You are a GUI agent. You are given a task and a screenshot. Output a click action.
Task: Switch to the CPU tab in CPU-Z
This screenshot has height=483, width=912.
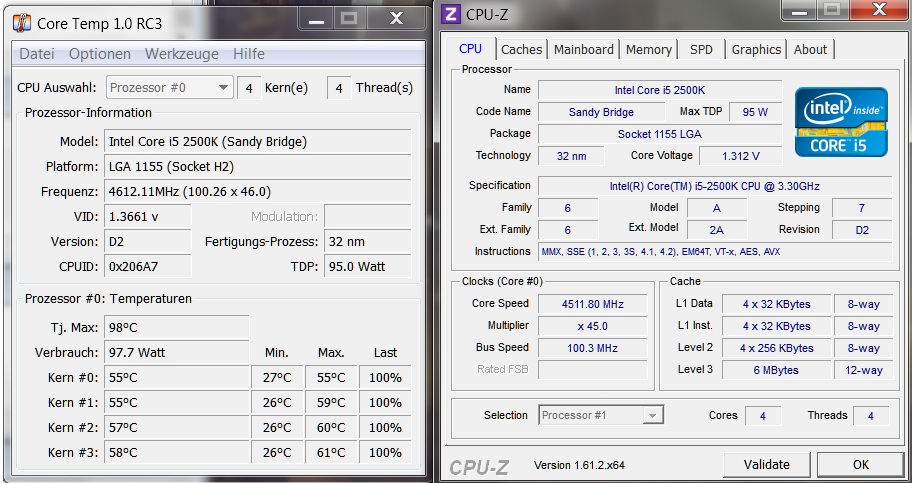(x=471, y=49)
